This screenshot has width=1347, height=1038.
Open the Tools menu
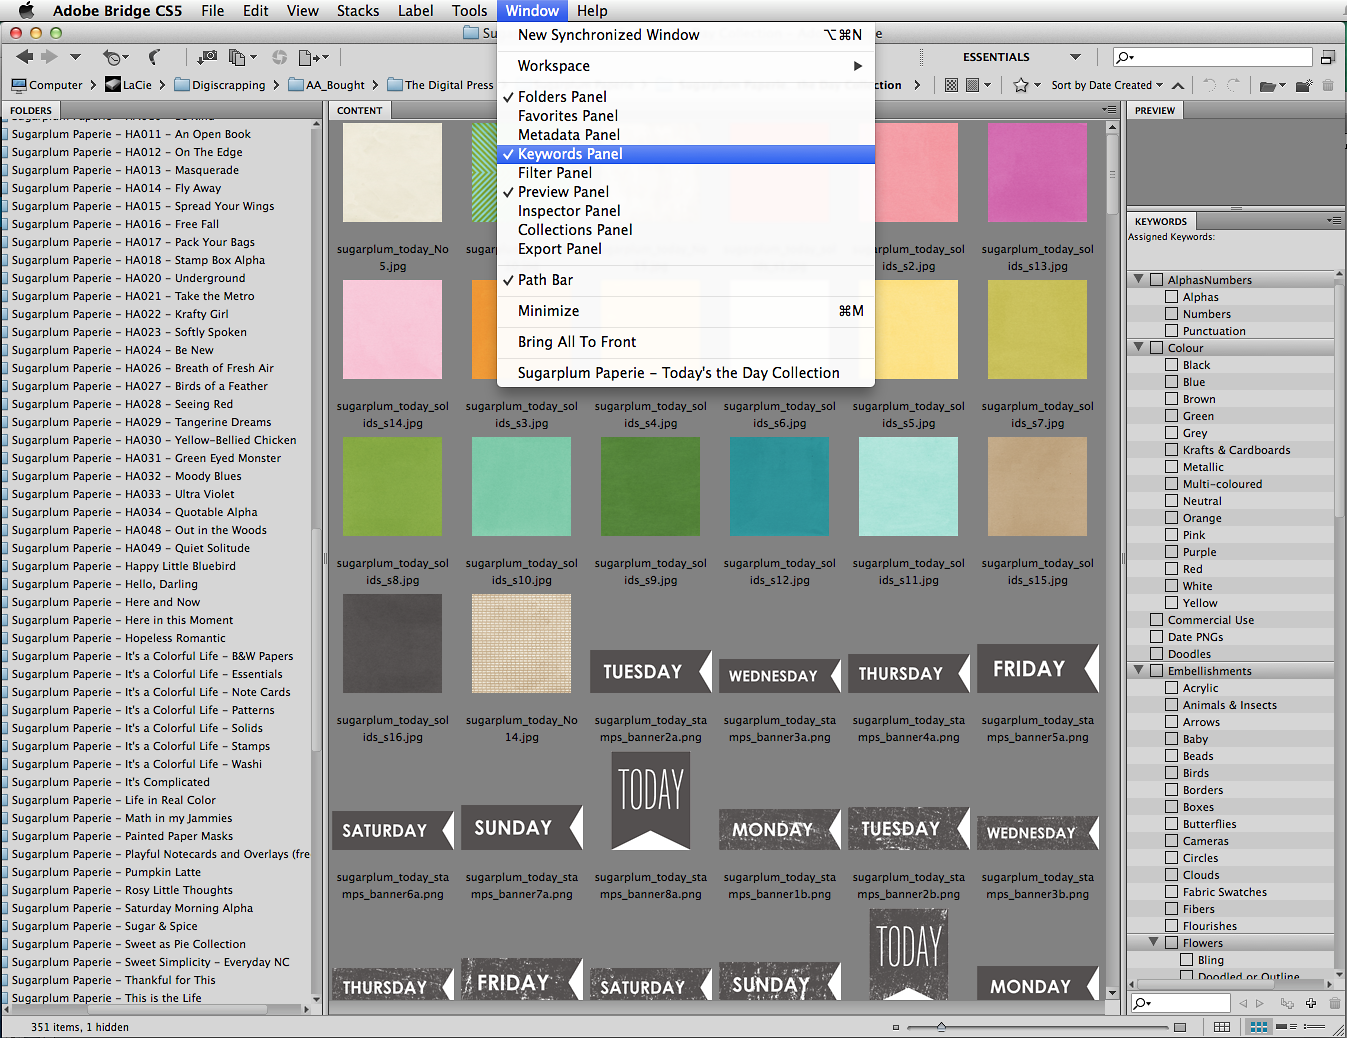pyautogui.click(x=469, y=11)
